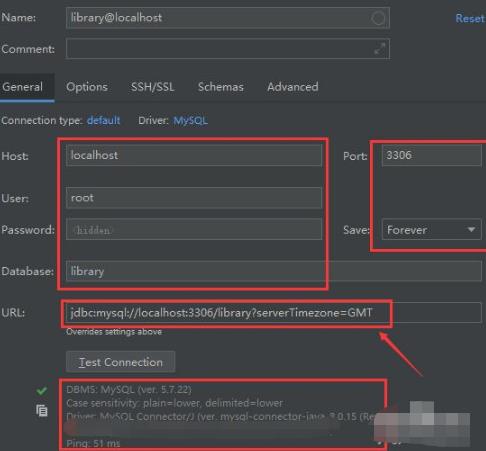Open the Schemas tab
Viewport: 486px width, 451px height.
tap(221, 87)
